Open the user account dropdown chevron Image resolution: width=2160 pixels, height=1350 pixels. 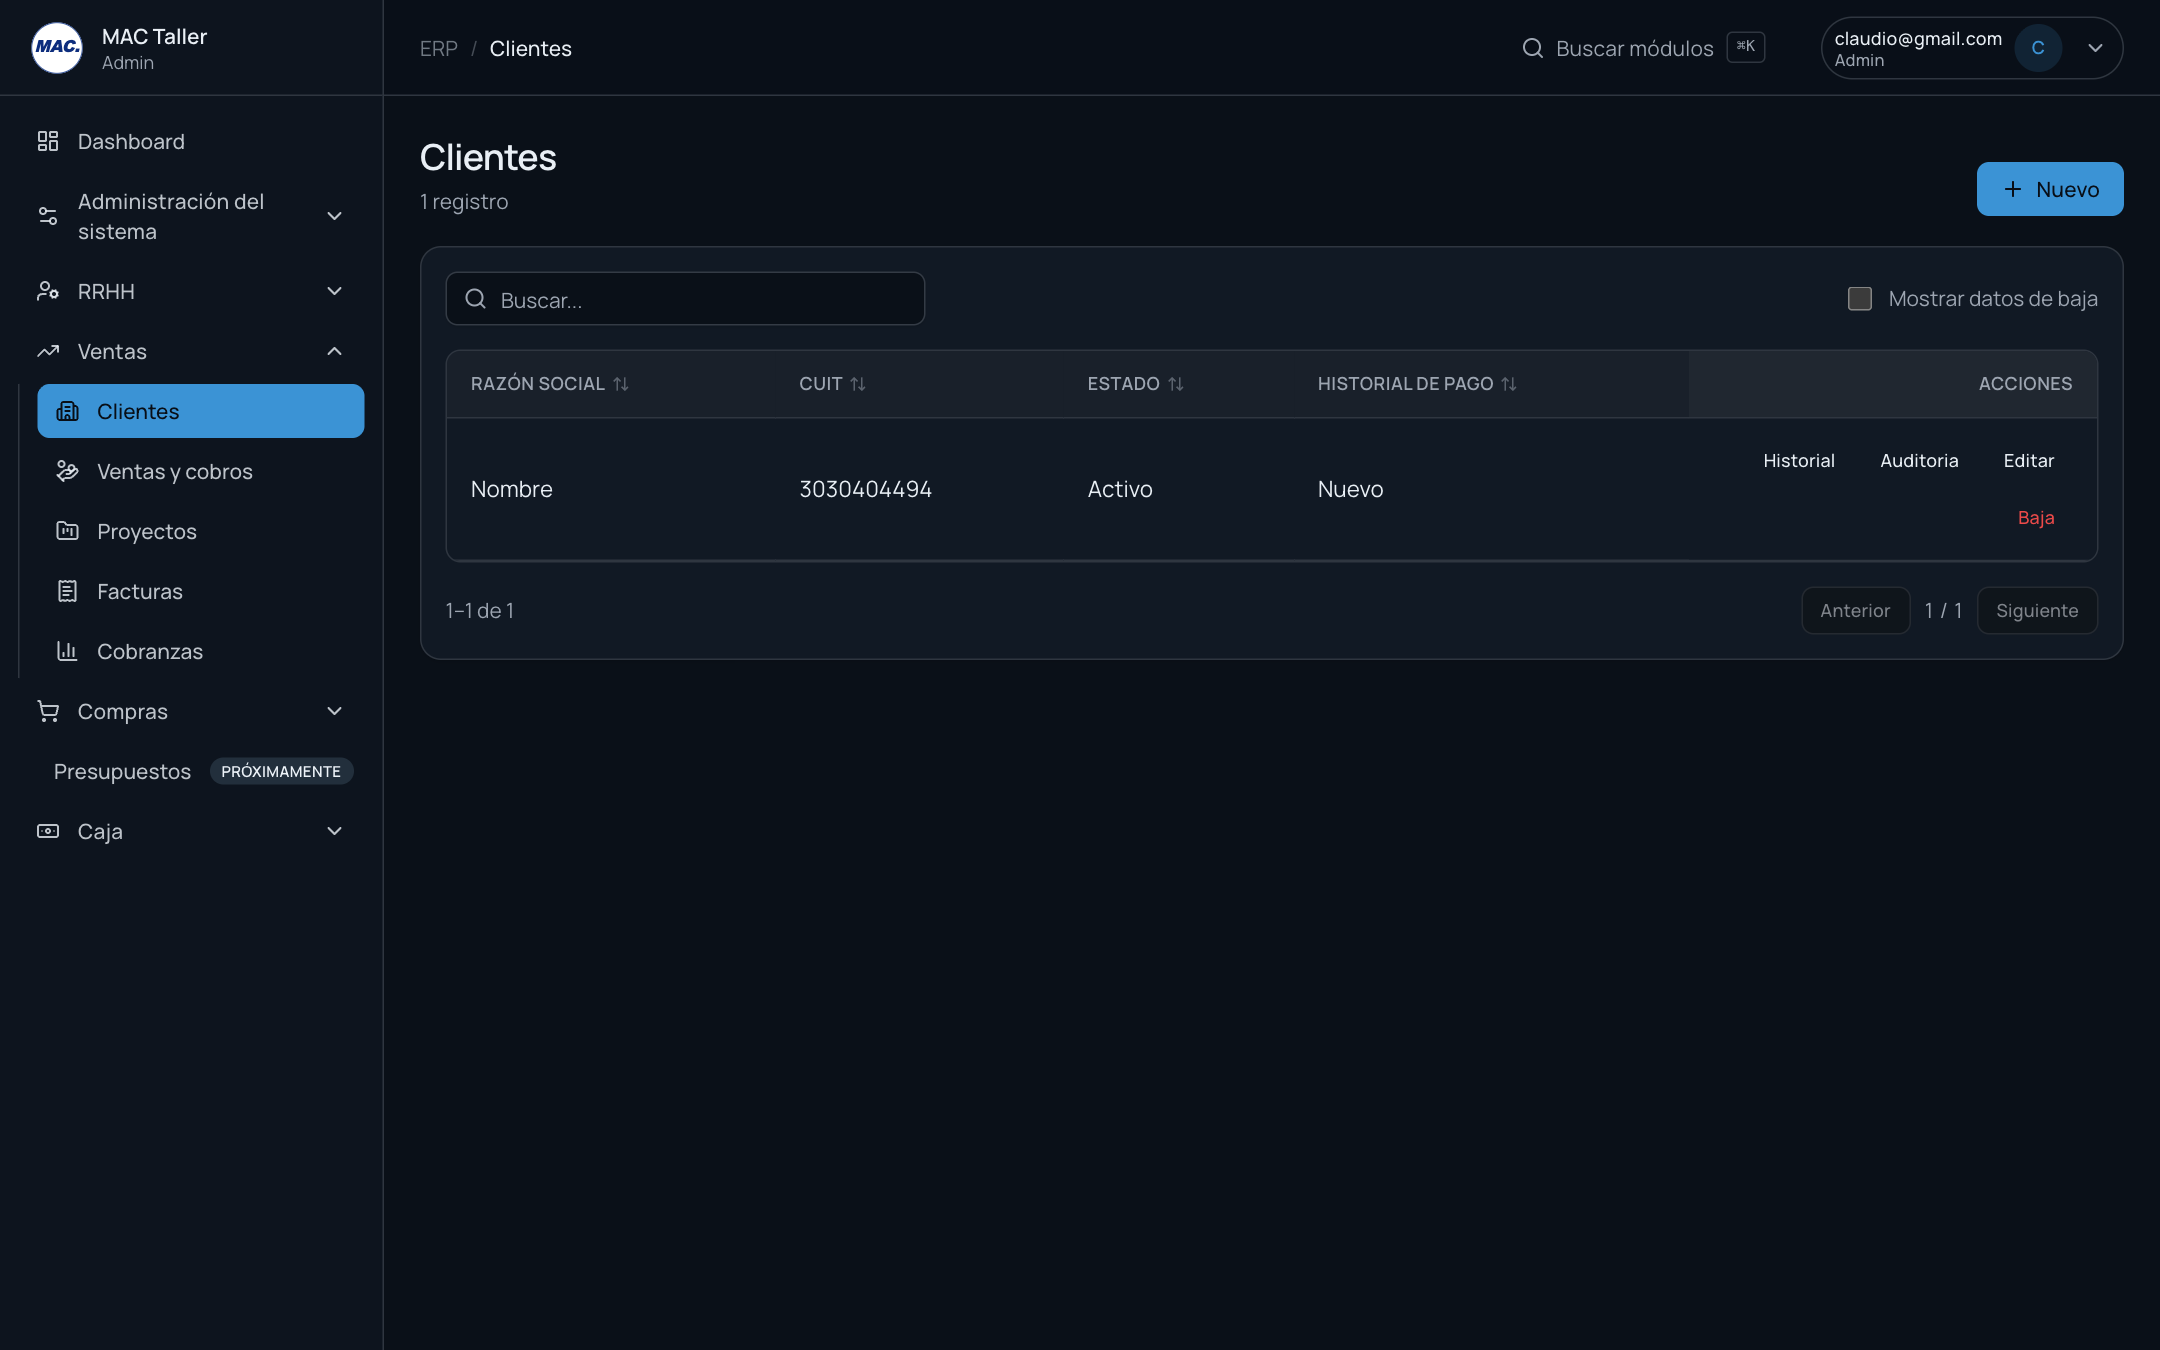pyautogui.click(x=2095, y=48)
